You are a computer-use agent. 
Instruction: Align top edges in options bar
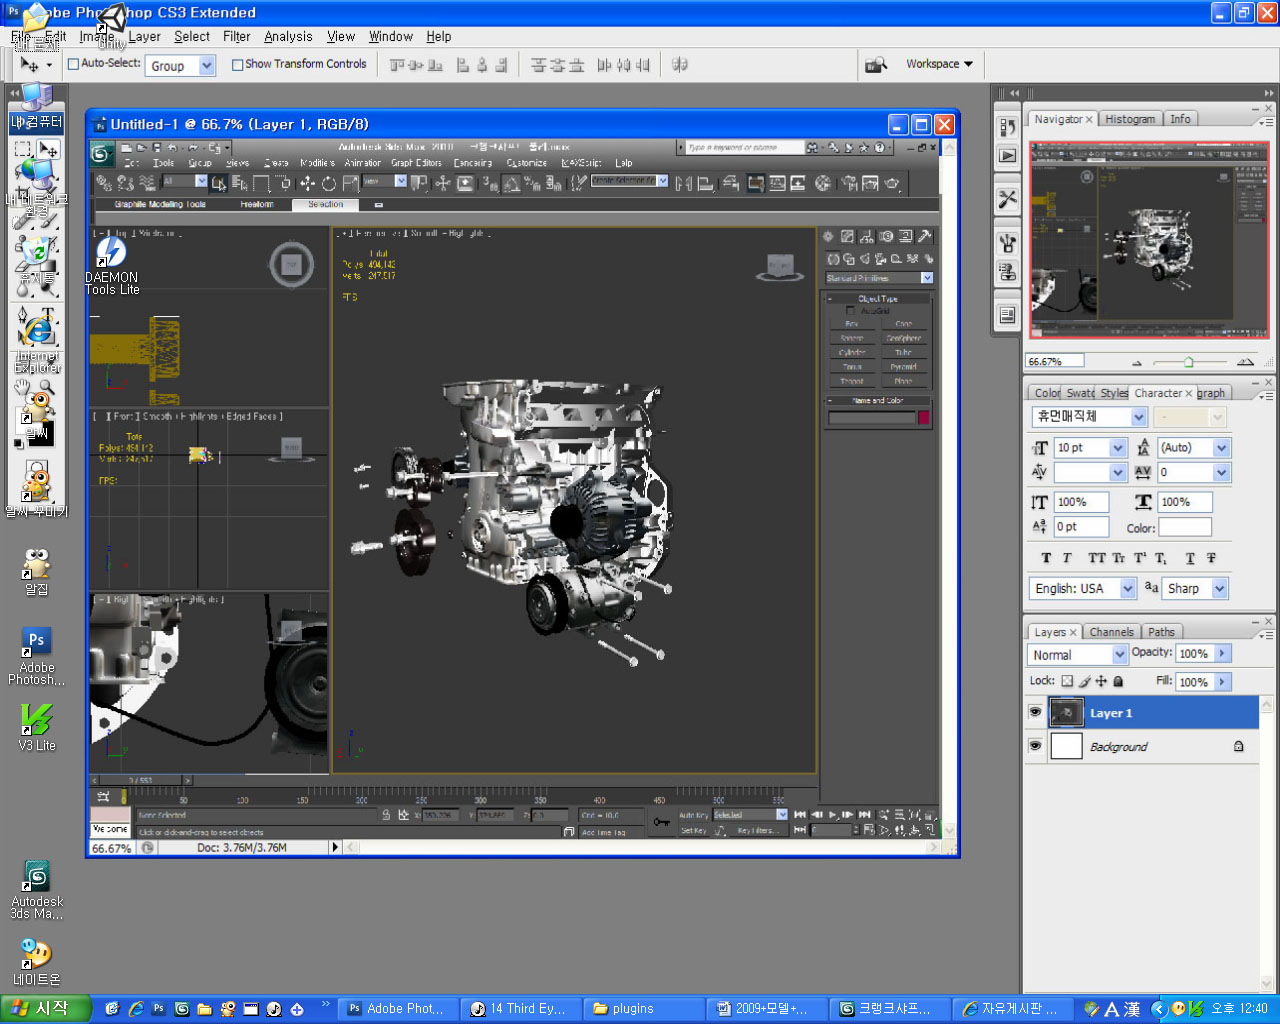click(397, 65)
